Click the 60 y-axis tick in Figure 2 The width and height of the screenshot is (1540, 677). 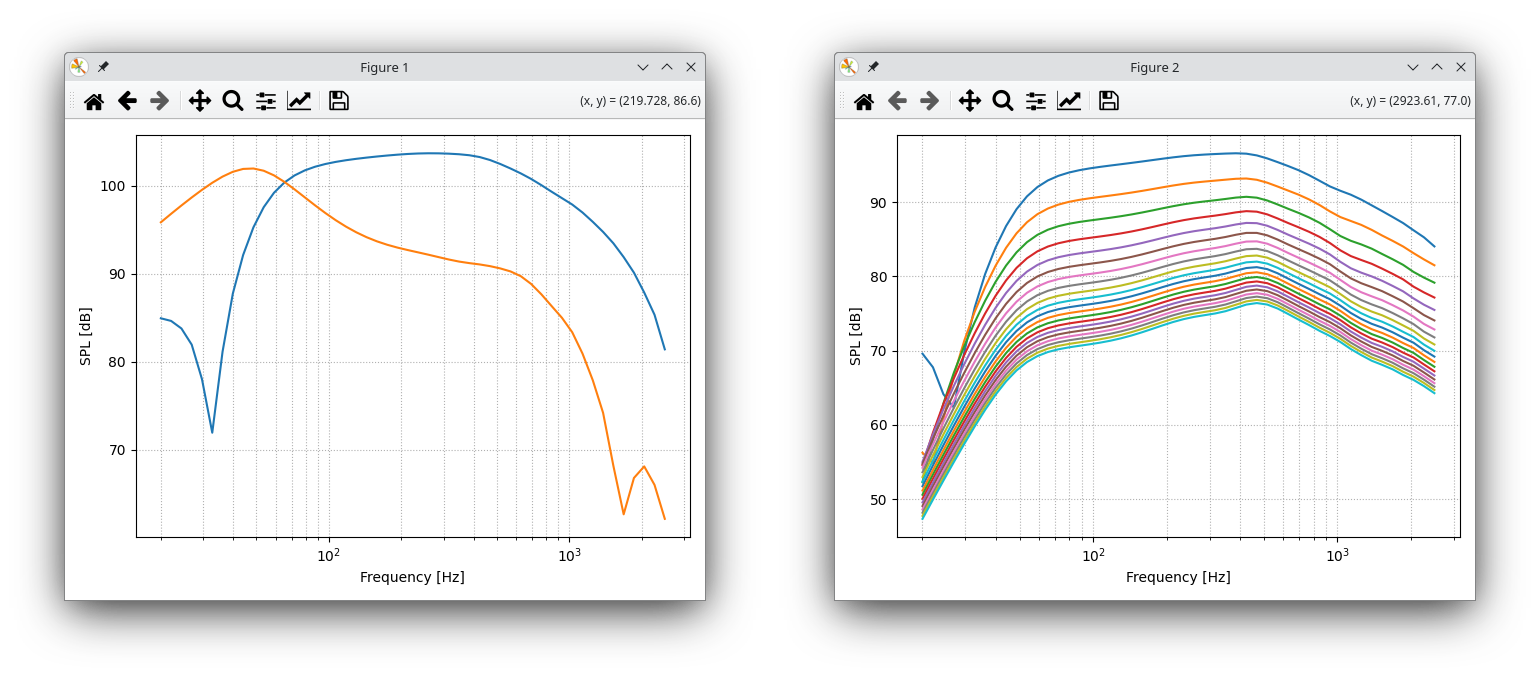point(880,425)
